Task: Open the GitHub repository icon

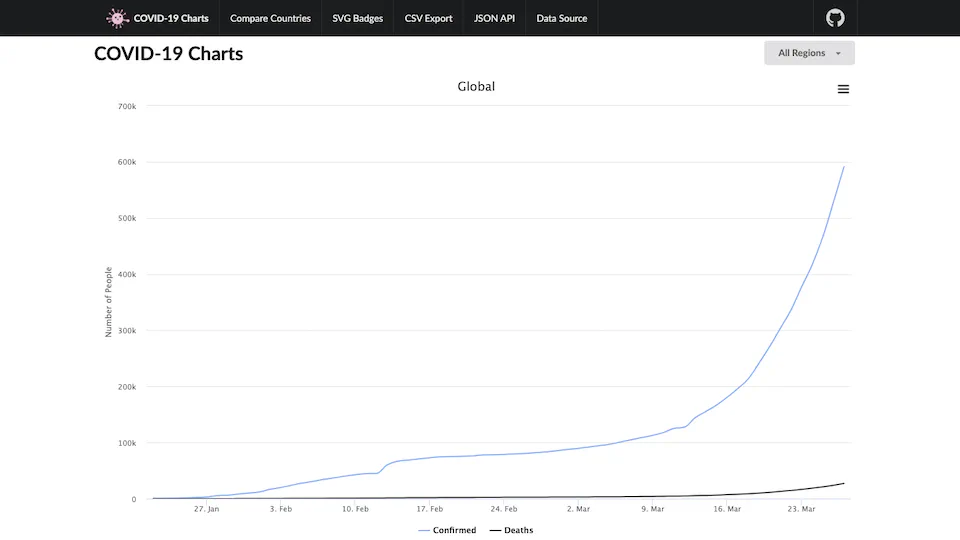Action: [835, 18]
